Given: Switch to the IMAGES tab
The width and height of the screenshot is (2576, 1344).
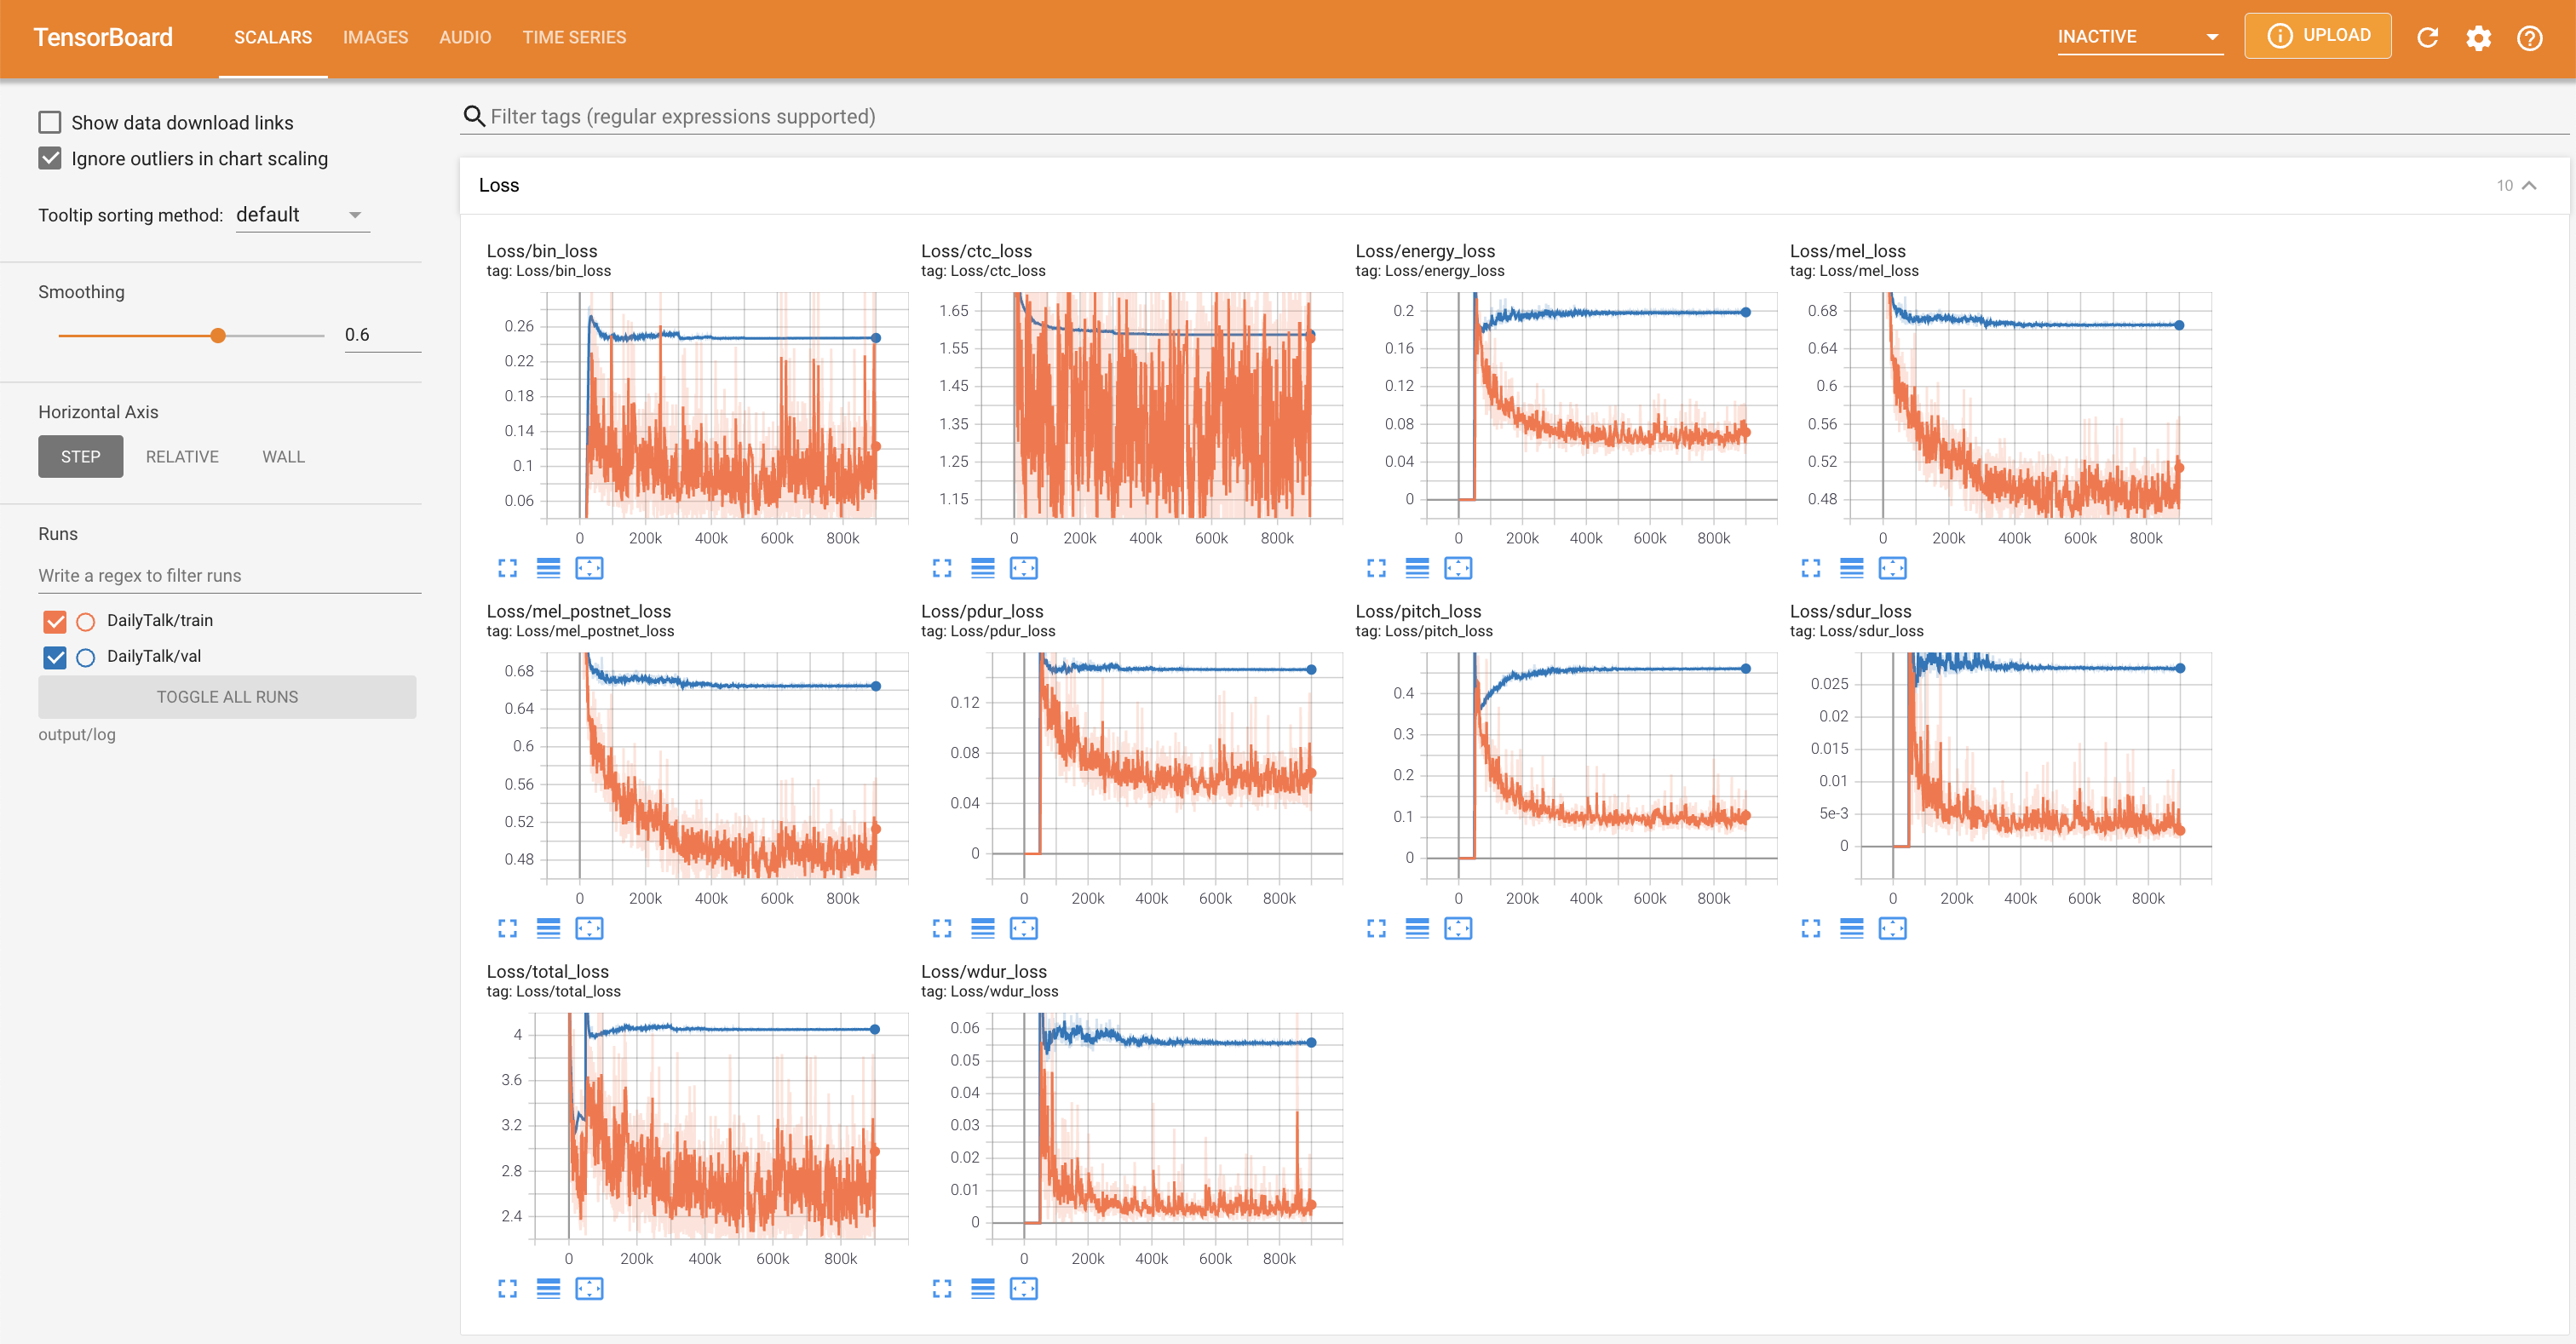Looking at the screenshot, I should [375, 37].
